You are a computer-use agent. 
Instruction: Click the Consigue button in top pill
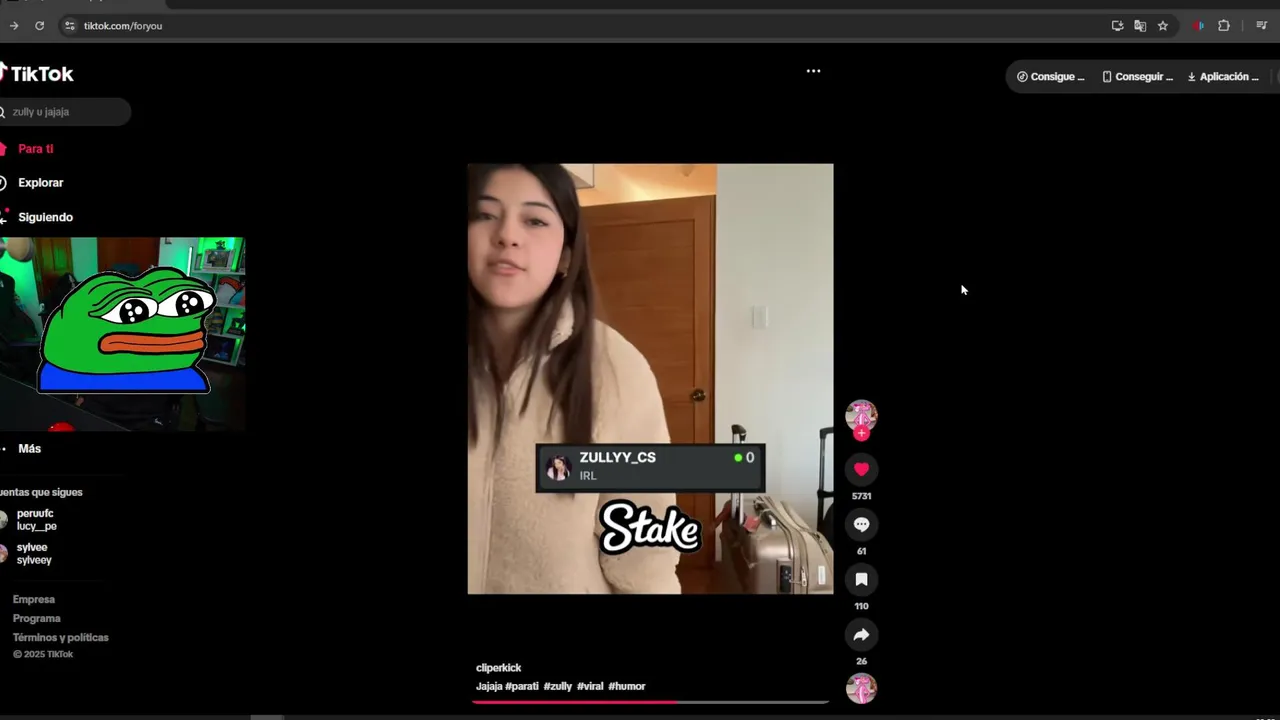(x=1051, y=77)
